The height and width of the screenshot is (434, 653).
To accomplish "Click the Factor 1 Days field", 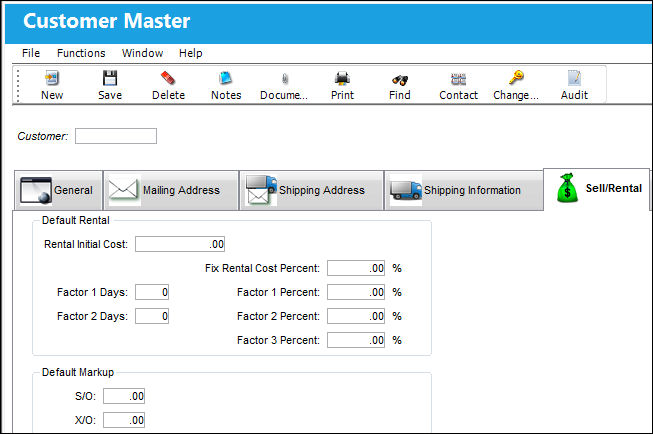I will click(x=152, y=292).
